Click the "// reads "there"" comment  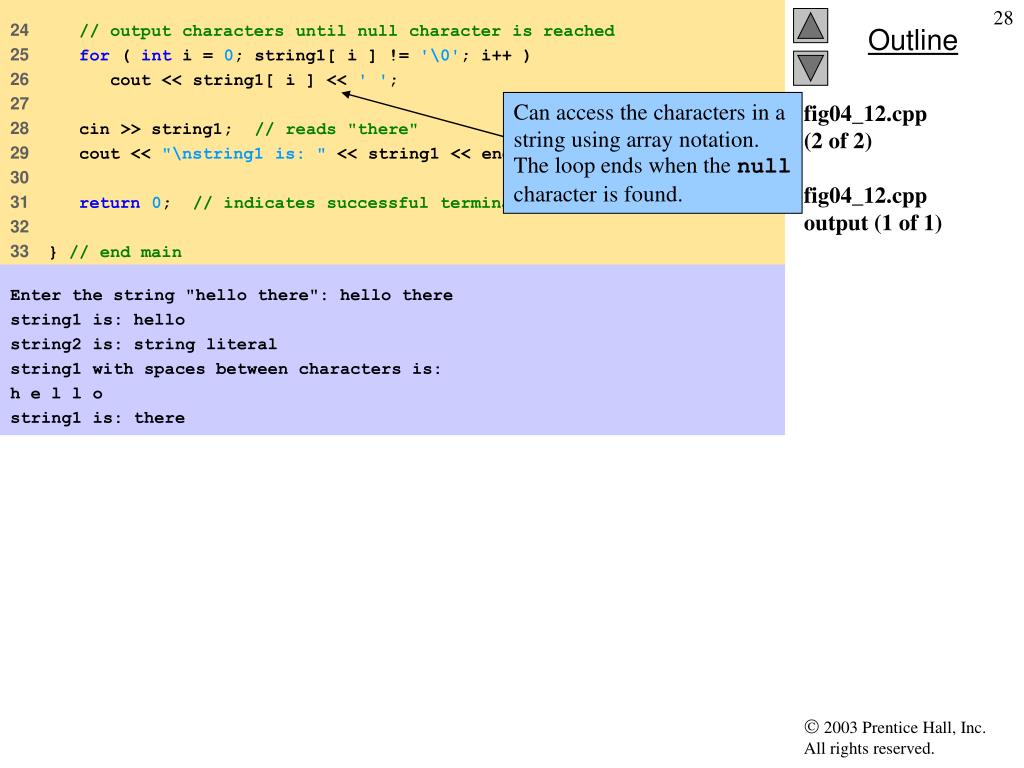[x=336, y=129]
